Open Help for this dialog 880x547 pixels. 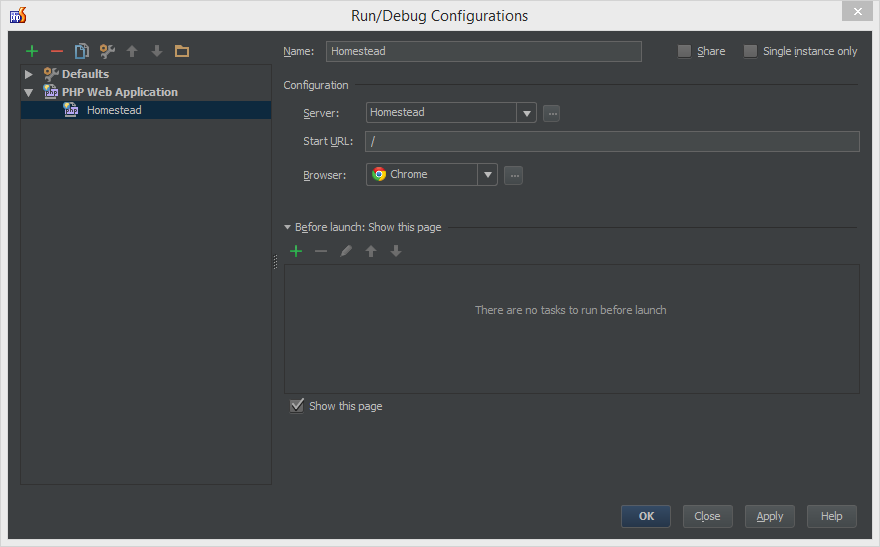coord(832,516)
